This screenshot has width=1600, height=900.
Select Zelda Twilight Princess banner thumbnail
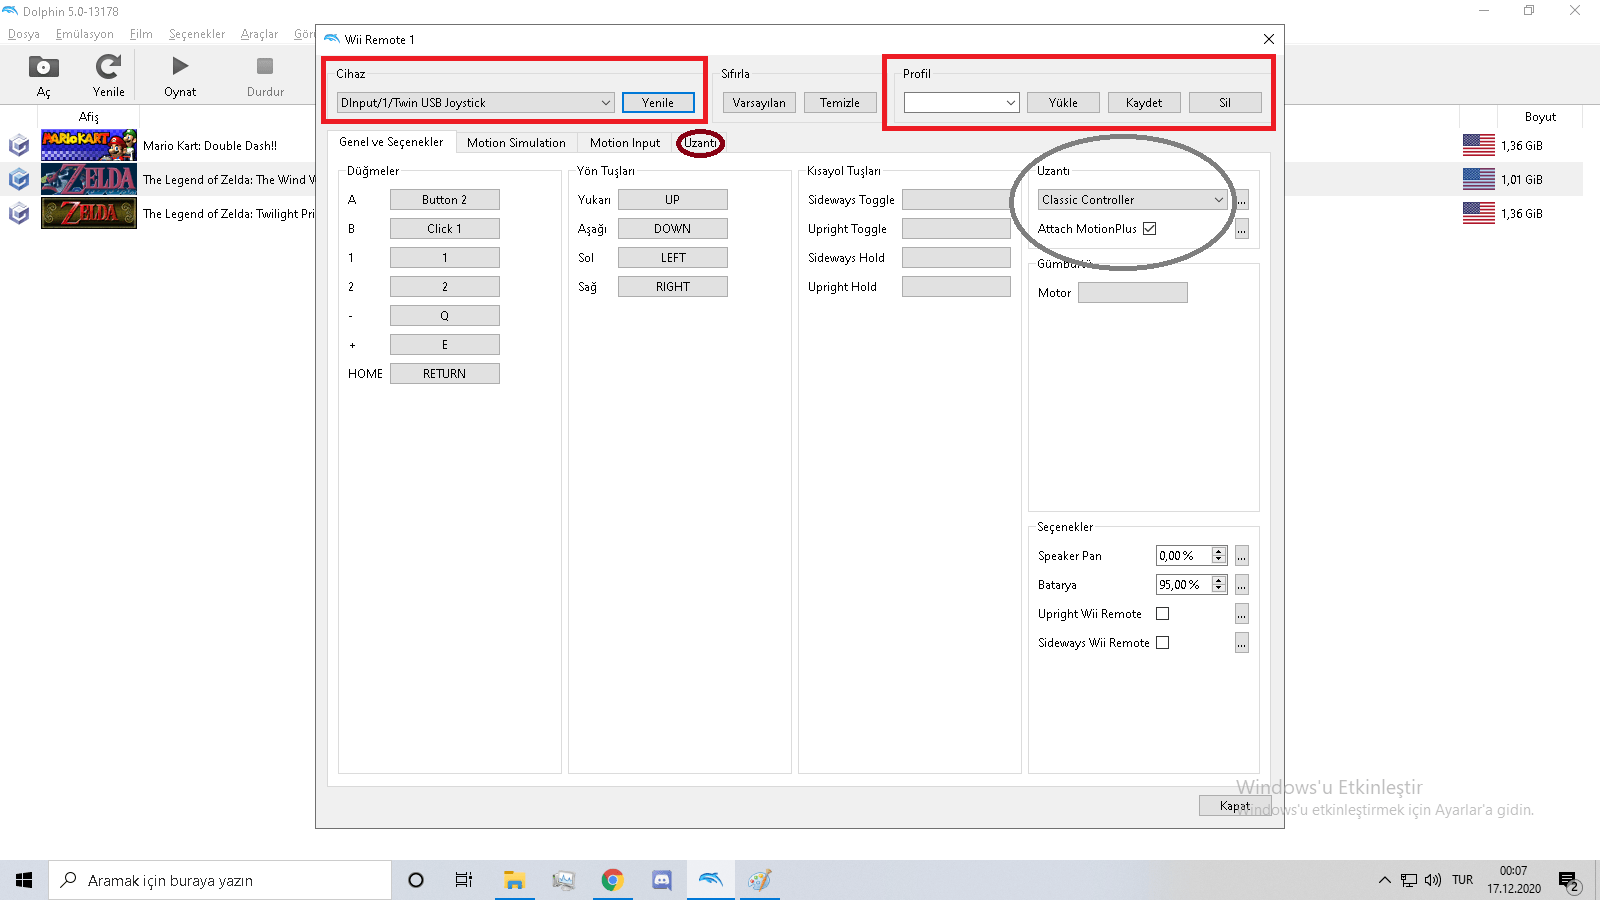point(89,213)
